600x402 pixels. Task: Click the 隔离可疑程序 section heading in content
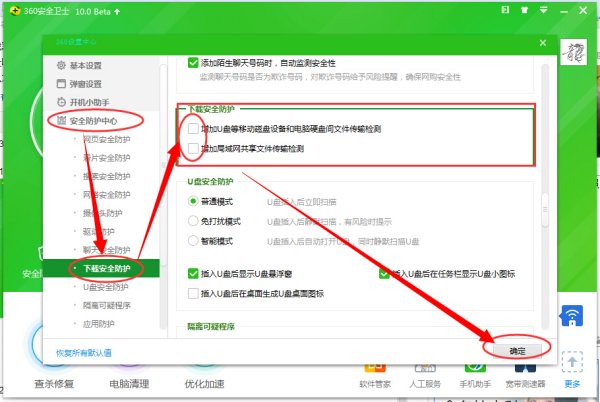[211, 326]
